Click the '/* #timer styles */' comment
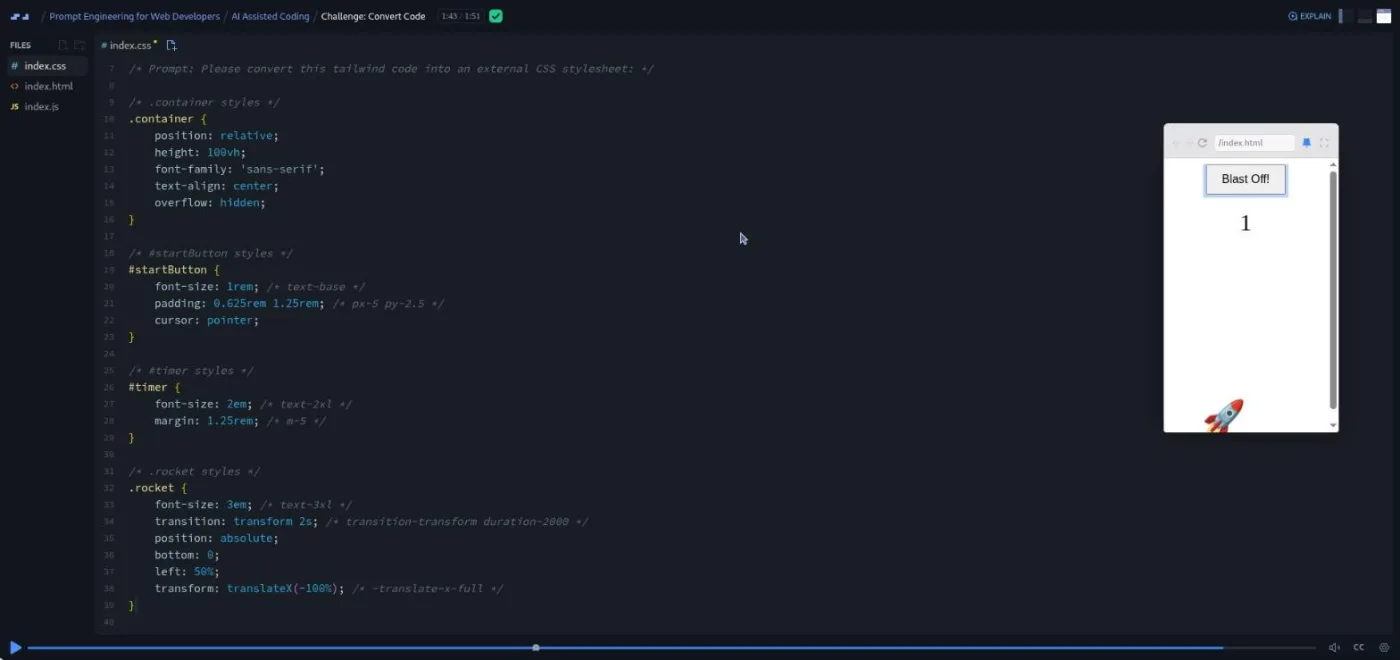The width and height of the screenshot is (1400, 660). [x=191, y=371]
